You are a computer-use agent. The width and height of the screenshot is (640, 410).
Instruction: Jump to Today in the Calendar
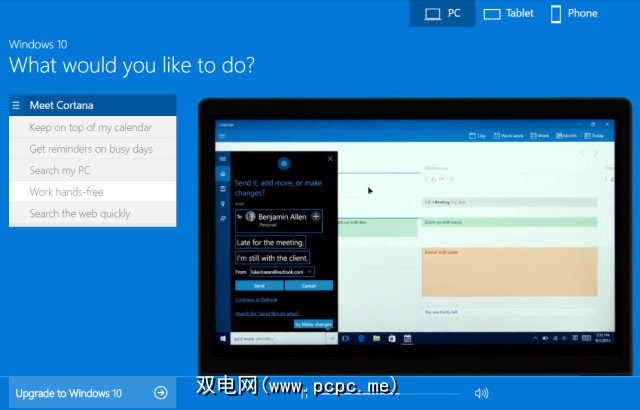point(594,136)
